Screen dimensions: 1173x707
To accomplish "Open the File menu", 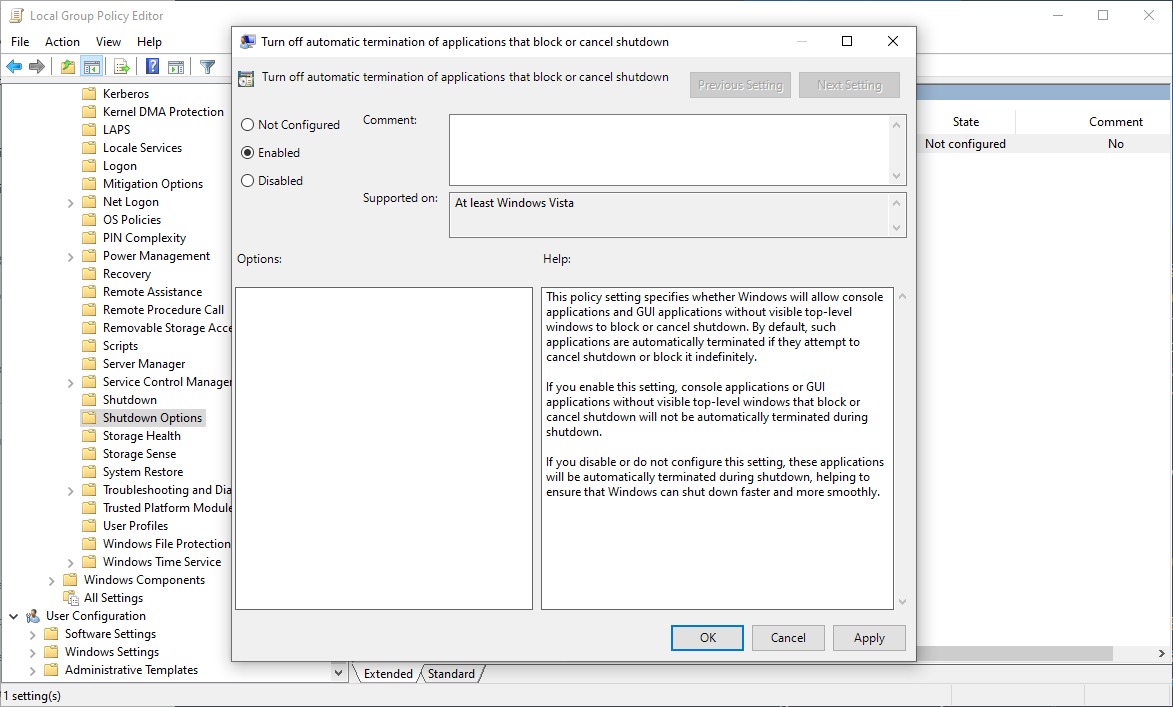I will coord(20,42).
